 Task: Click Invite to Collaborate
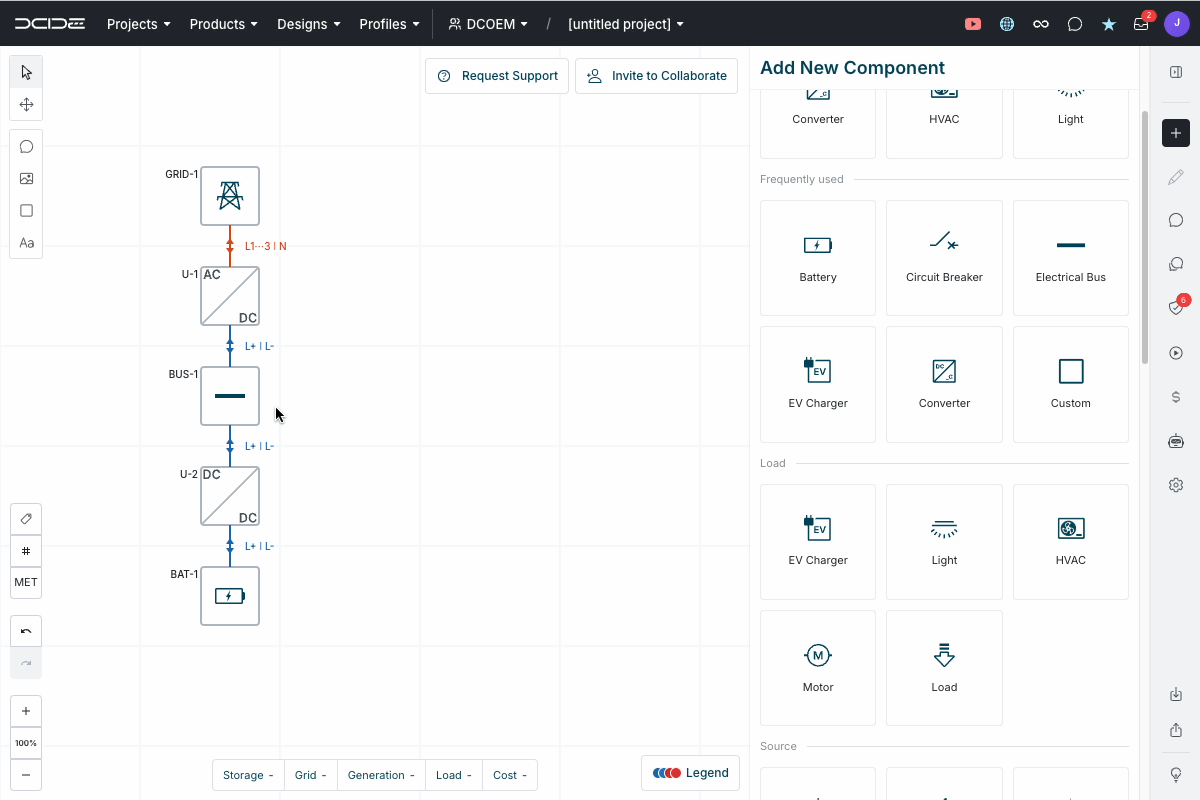tap(656, 75)
